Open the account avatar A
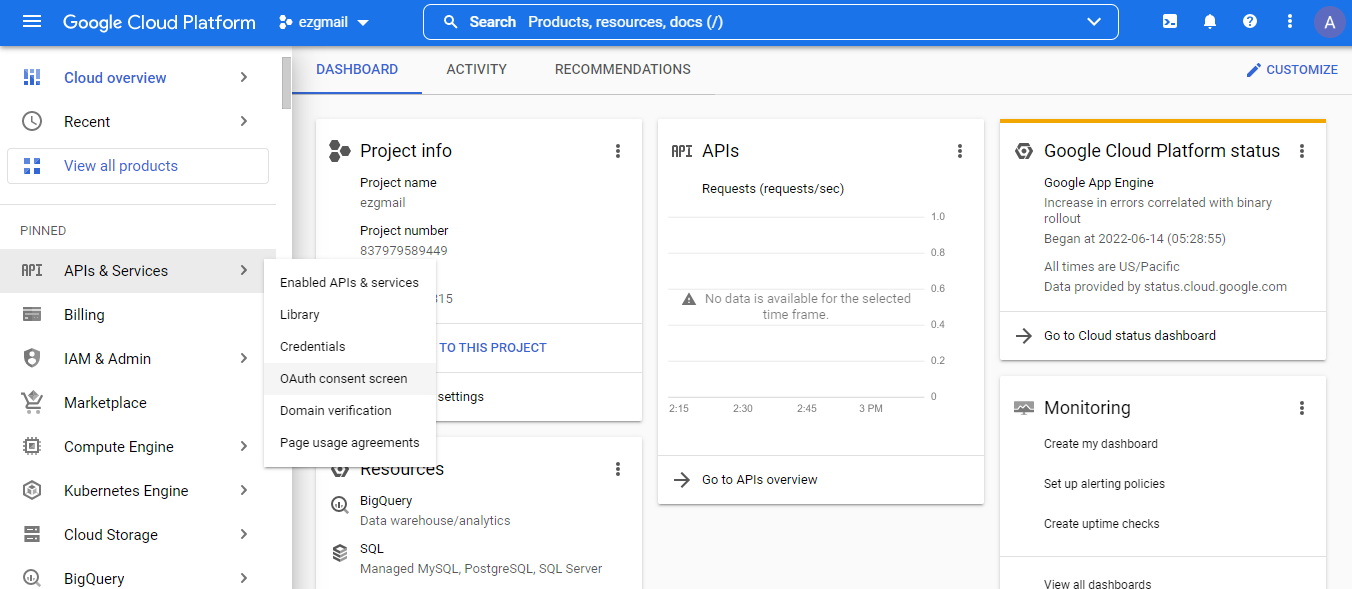This screenshot has width=1352, height=589. tap(1329, 22)
